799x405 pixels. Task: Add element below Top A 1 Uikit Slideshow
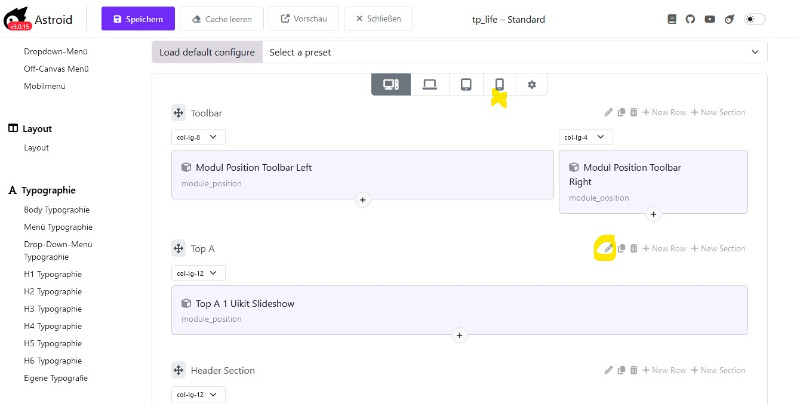(459, 336)
